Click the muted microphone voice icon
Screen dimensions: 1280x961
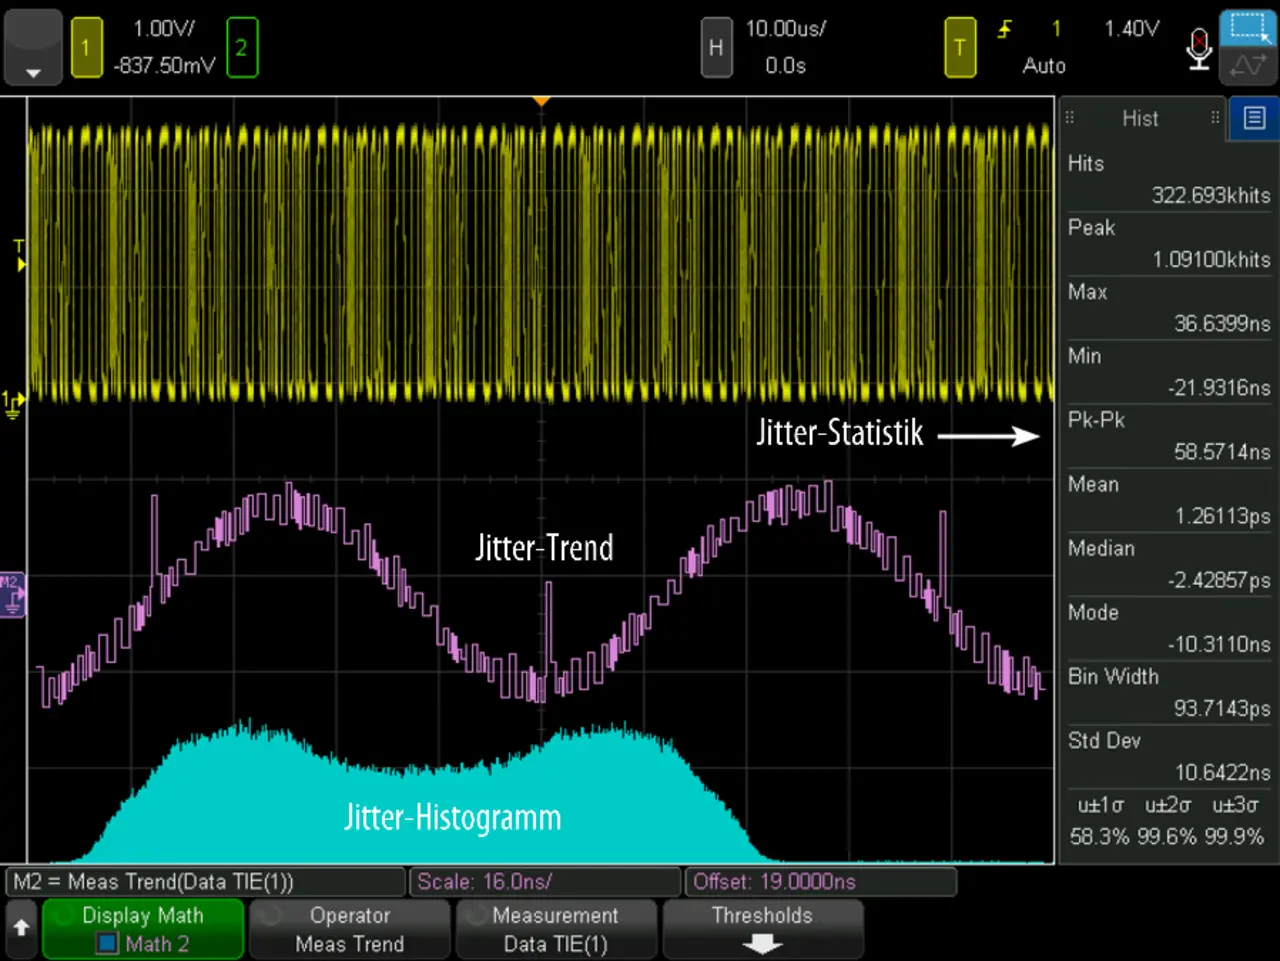1199,48
